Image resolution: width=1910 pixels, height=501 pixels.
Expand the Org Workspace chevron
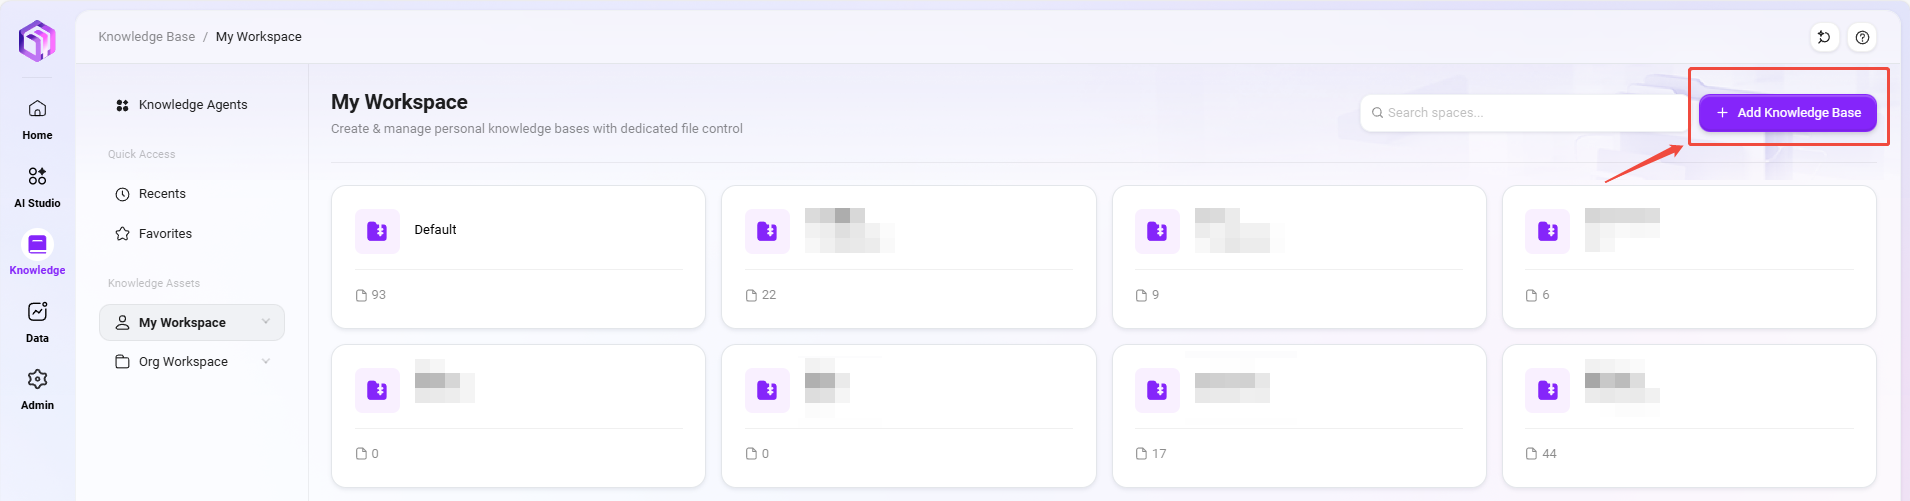266,361
